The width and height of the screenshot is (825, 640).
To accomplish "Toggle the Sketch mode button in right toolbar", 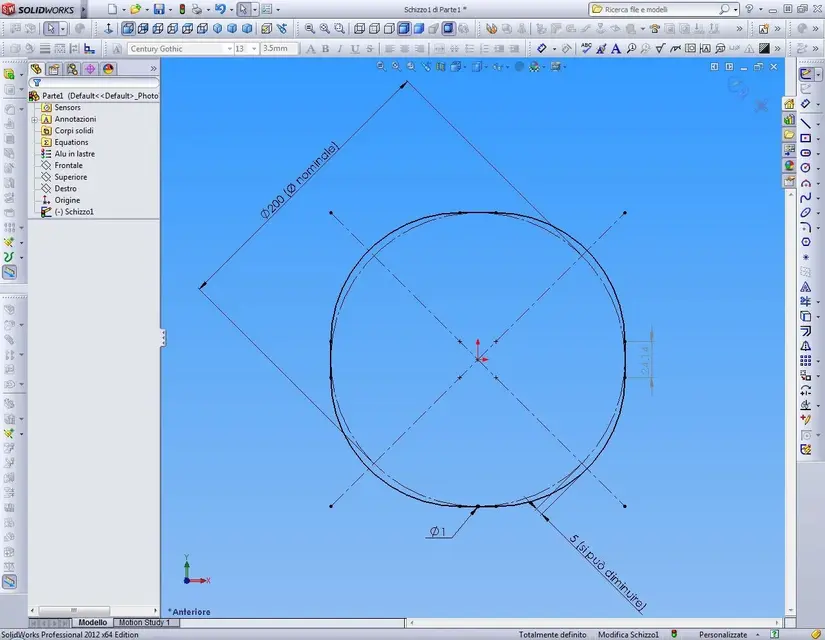I will coord(806,74).
